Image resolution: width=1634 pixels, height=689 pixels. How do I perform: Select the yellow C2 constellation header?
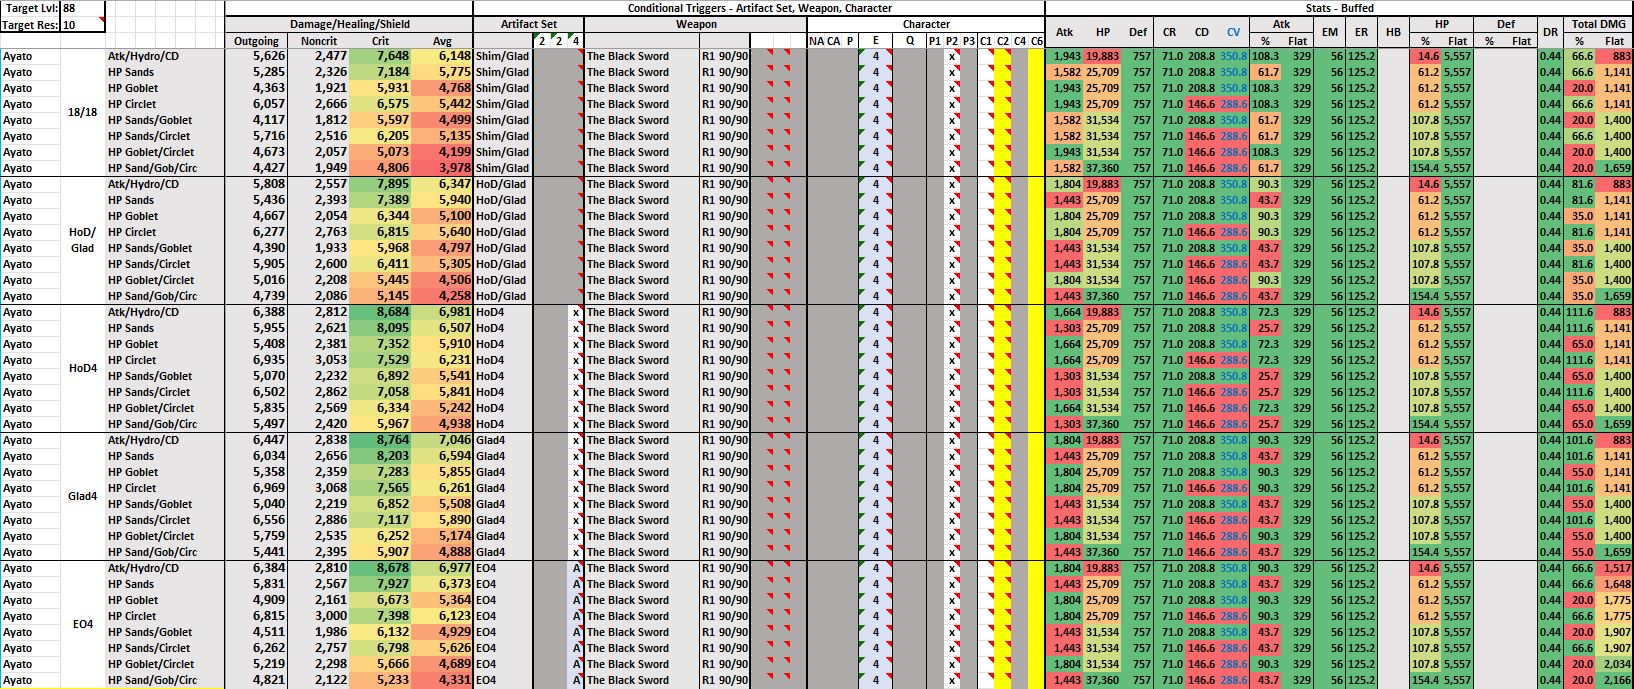(1002, 41)
